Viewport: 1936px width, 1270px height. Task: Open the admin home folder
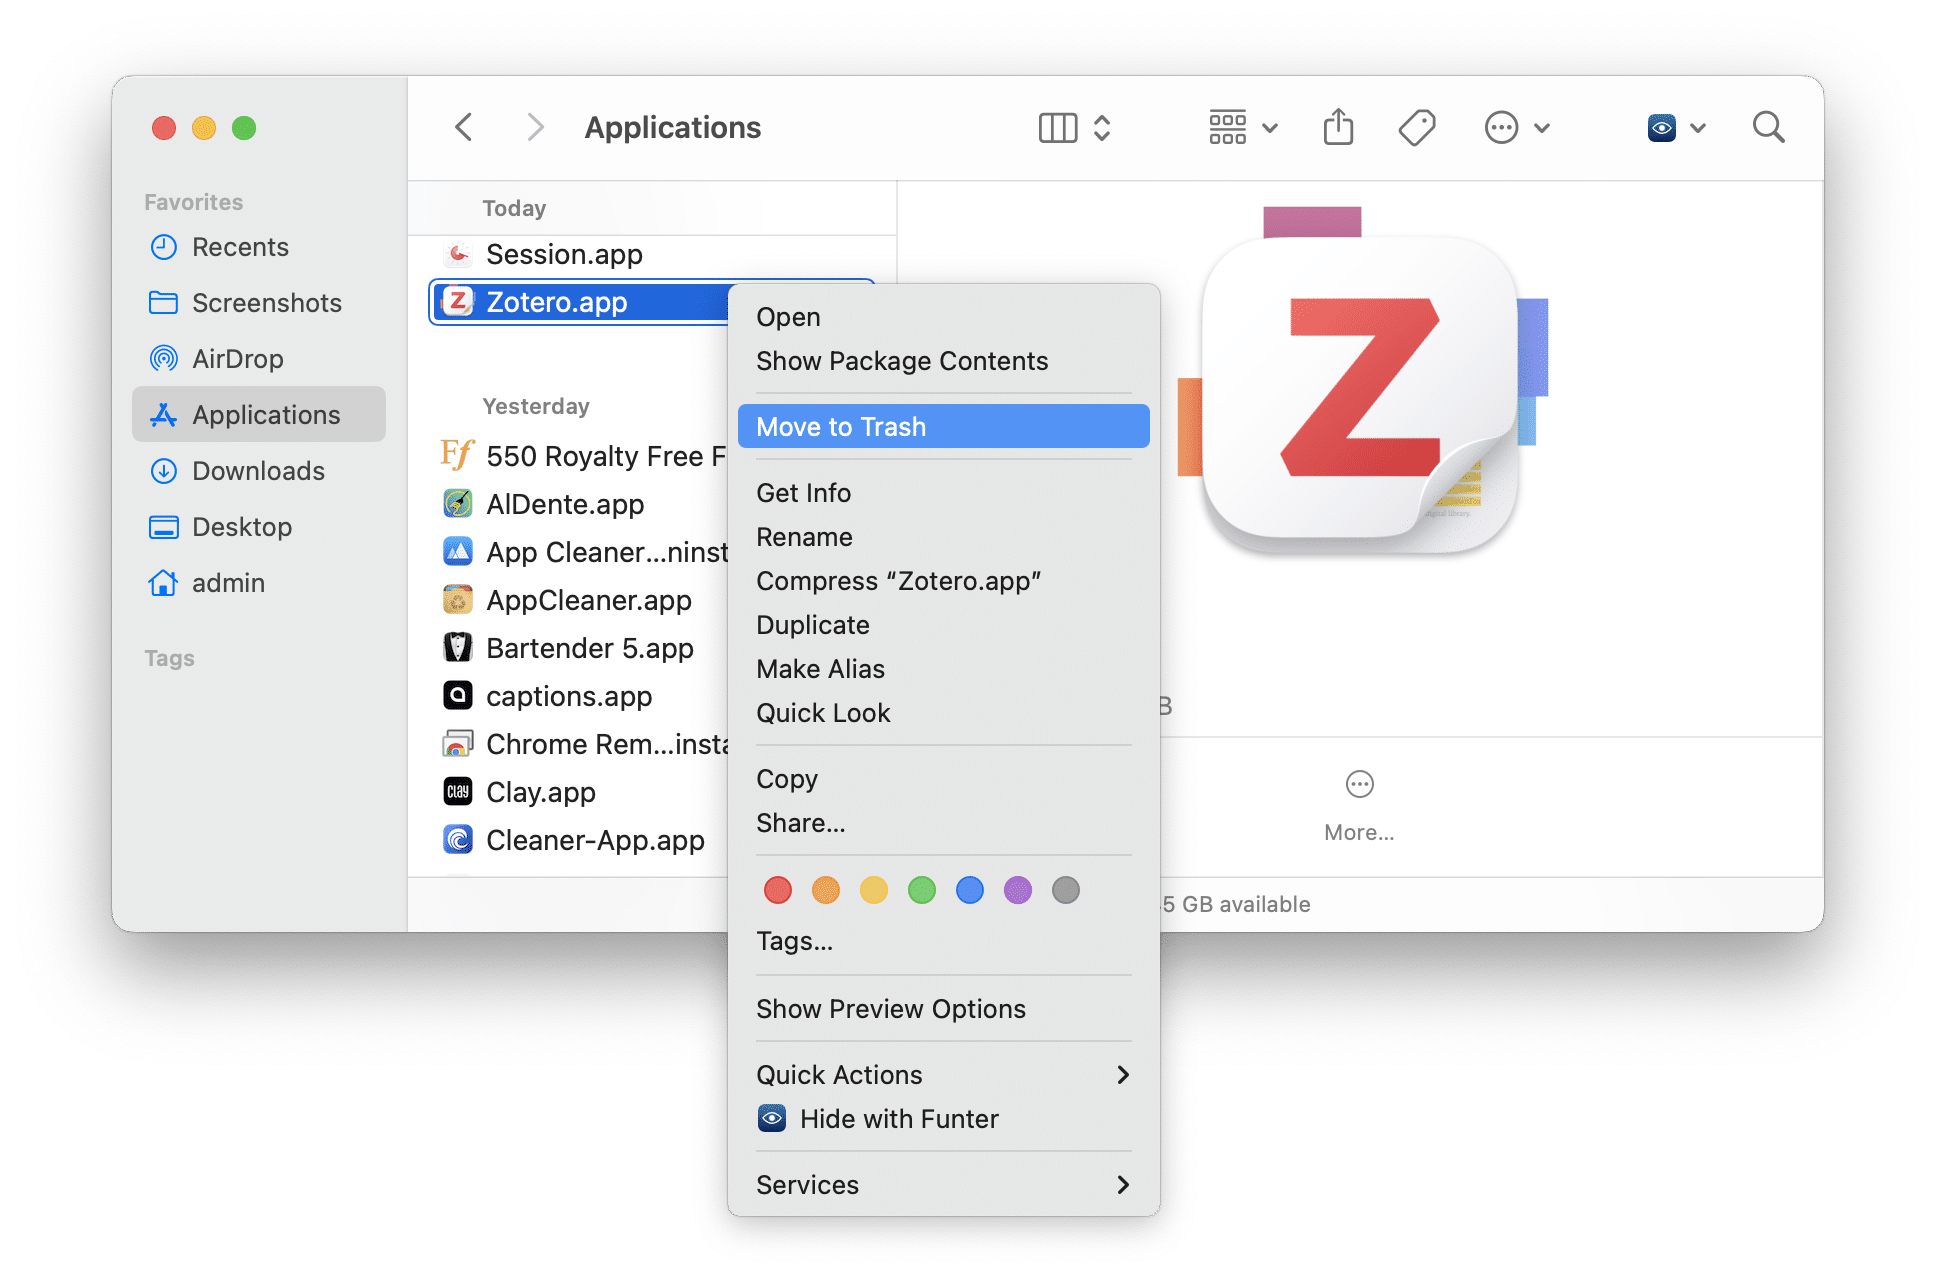pyautogui.click(x=258, y=583)
